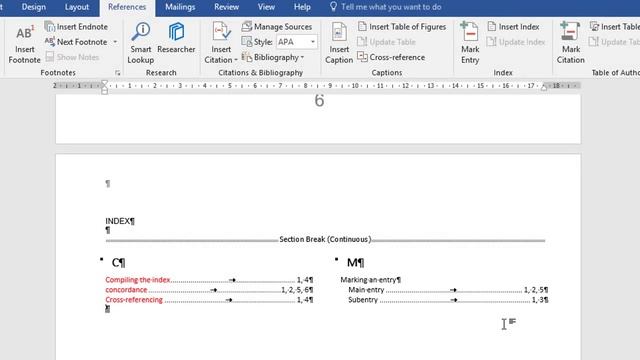Click Update Index button
The height and width of the screenshot is (360, 640).
click(516, 42)
